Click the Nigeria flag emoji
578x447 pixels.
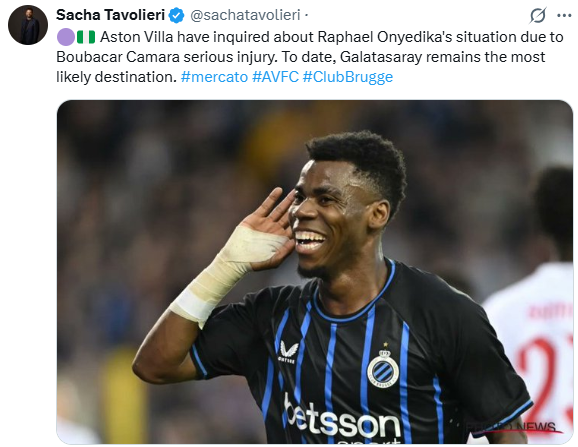[86, 37]
